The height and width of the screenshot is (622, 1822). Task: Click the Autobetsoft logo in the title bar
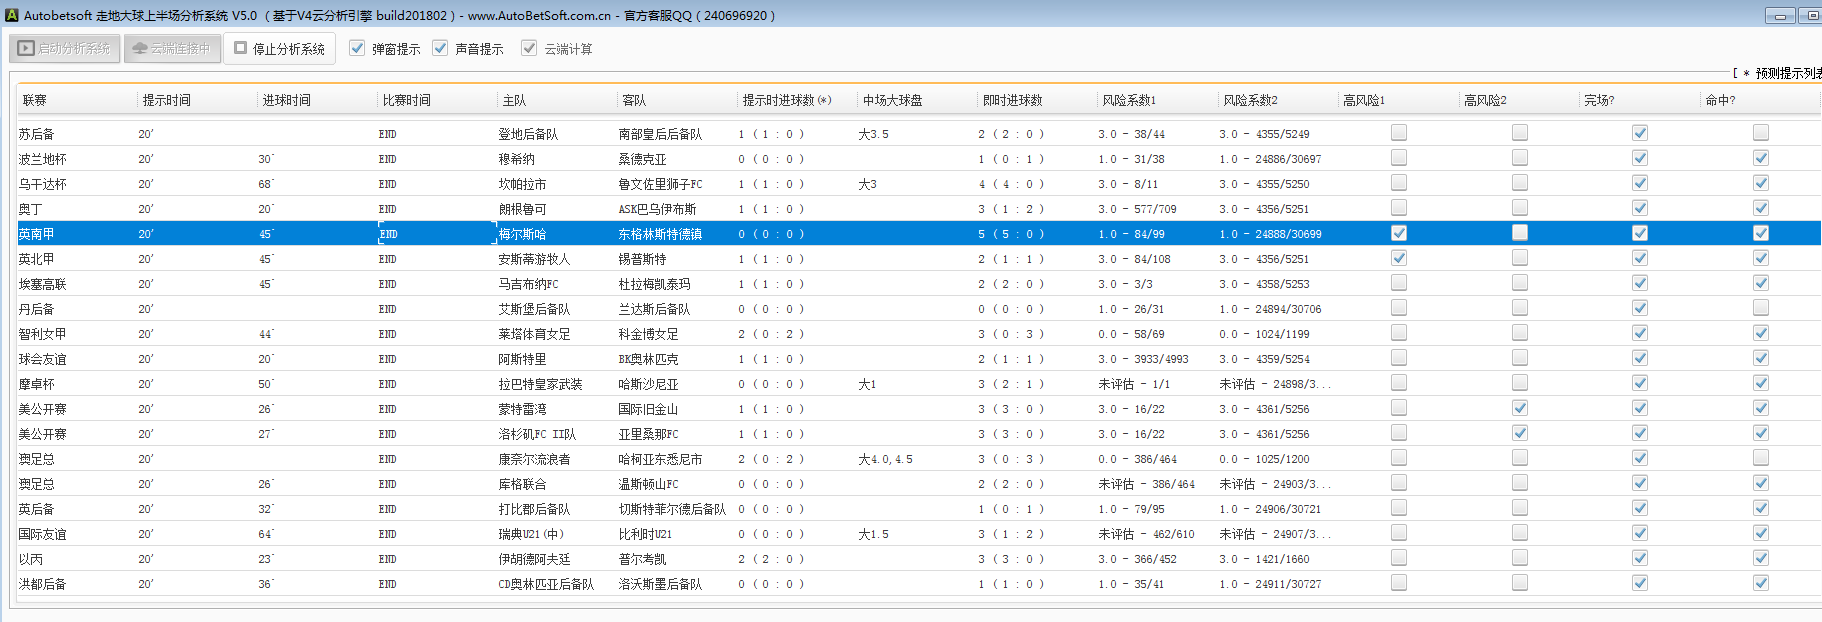pyautogui.click(x=12, y=15)
